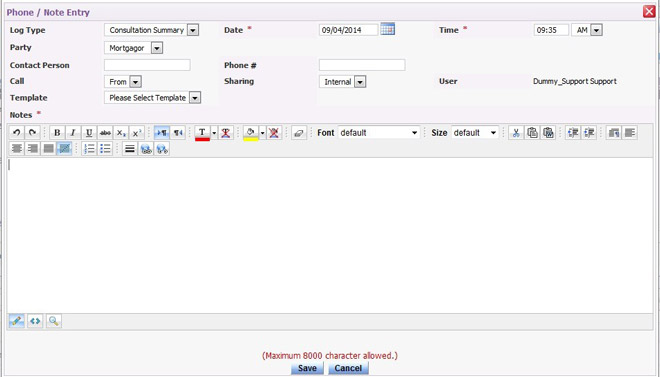Set right-to-left text direction
This screenshot has height=377, width=660.
(x=178, y=133)
